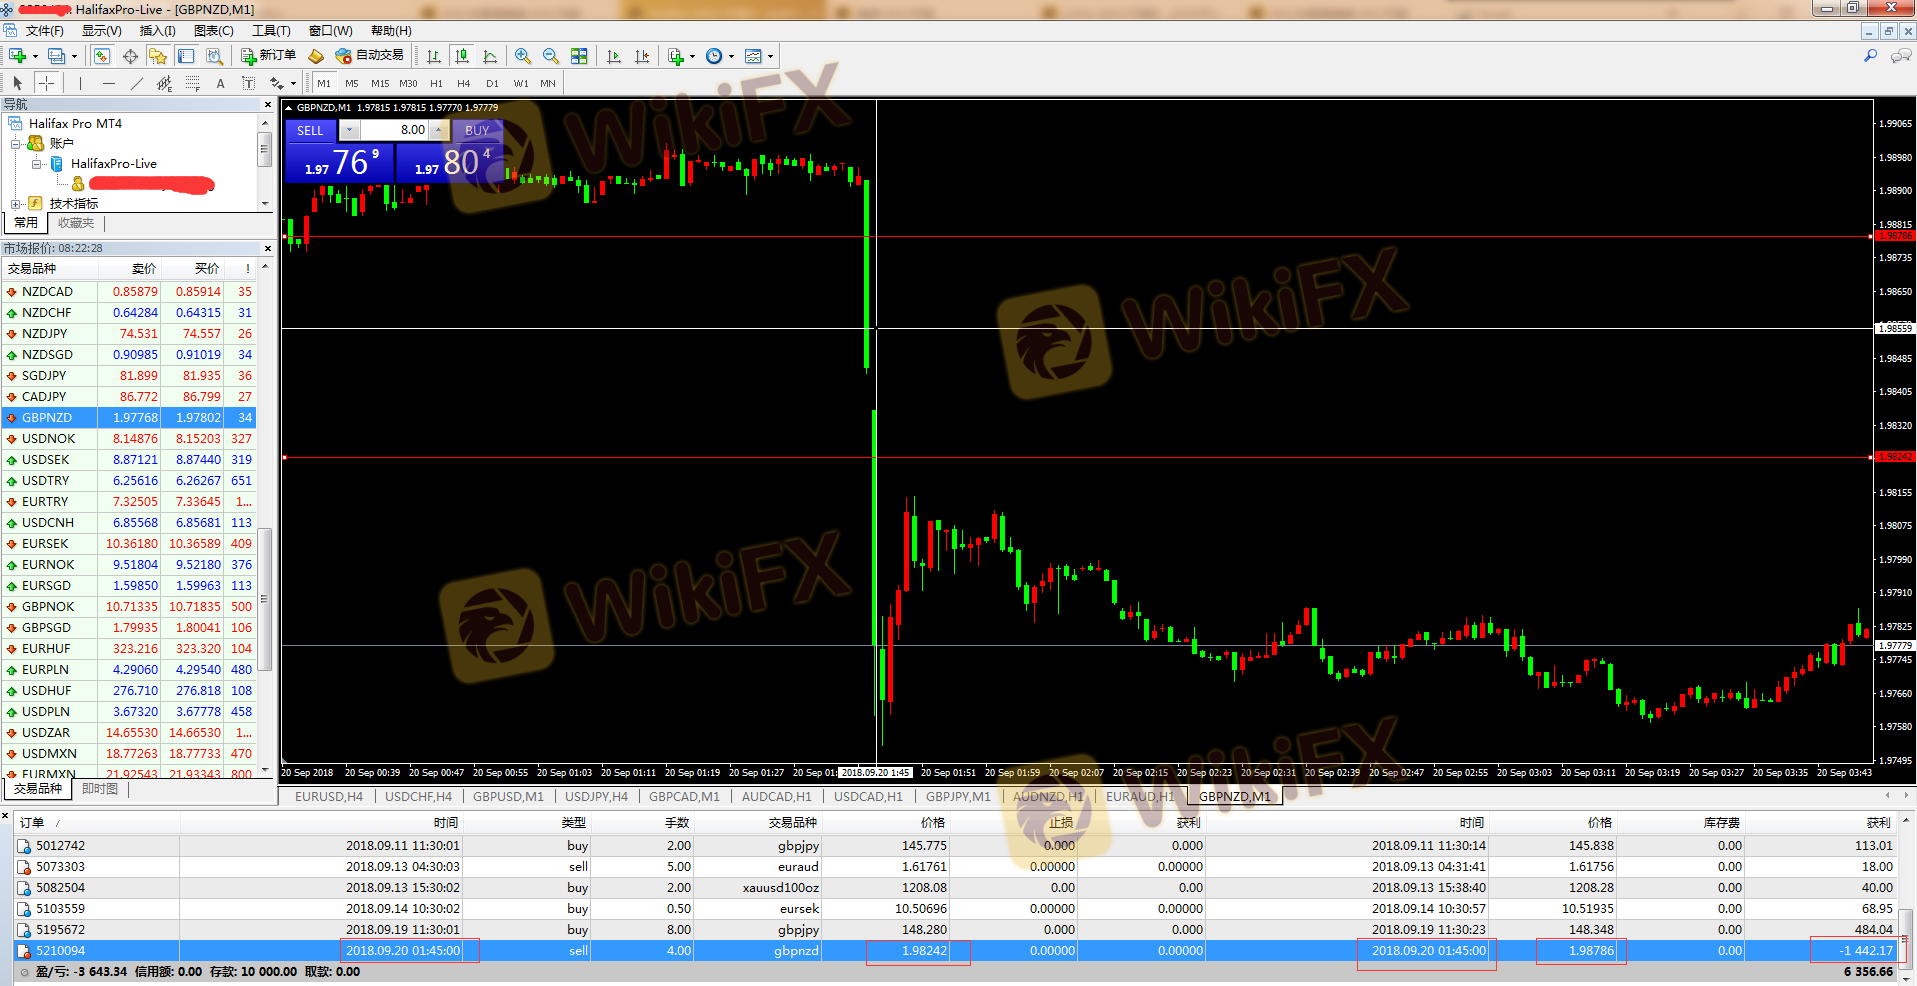Select the Fibonacci retracement tool
Viewport: 1917px width, 986px height.
coord(193,83)
